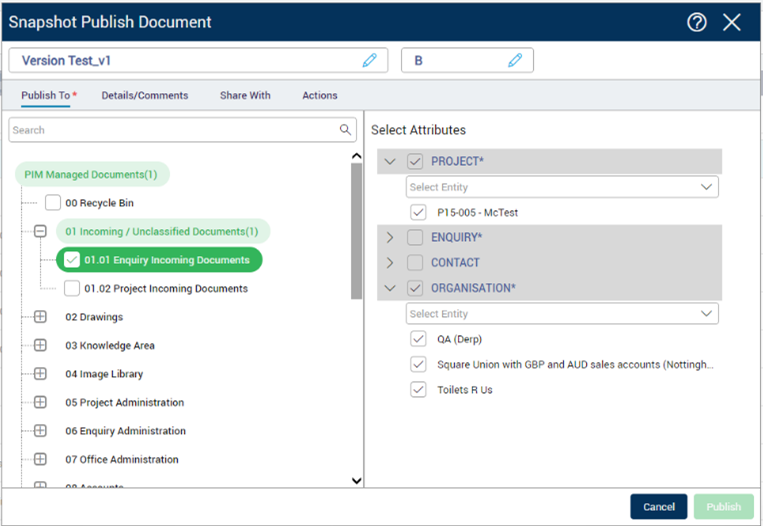Click the search magnifier icon
This screenshot has width=763, height=526.
346,130
